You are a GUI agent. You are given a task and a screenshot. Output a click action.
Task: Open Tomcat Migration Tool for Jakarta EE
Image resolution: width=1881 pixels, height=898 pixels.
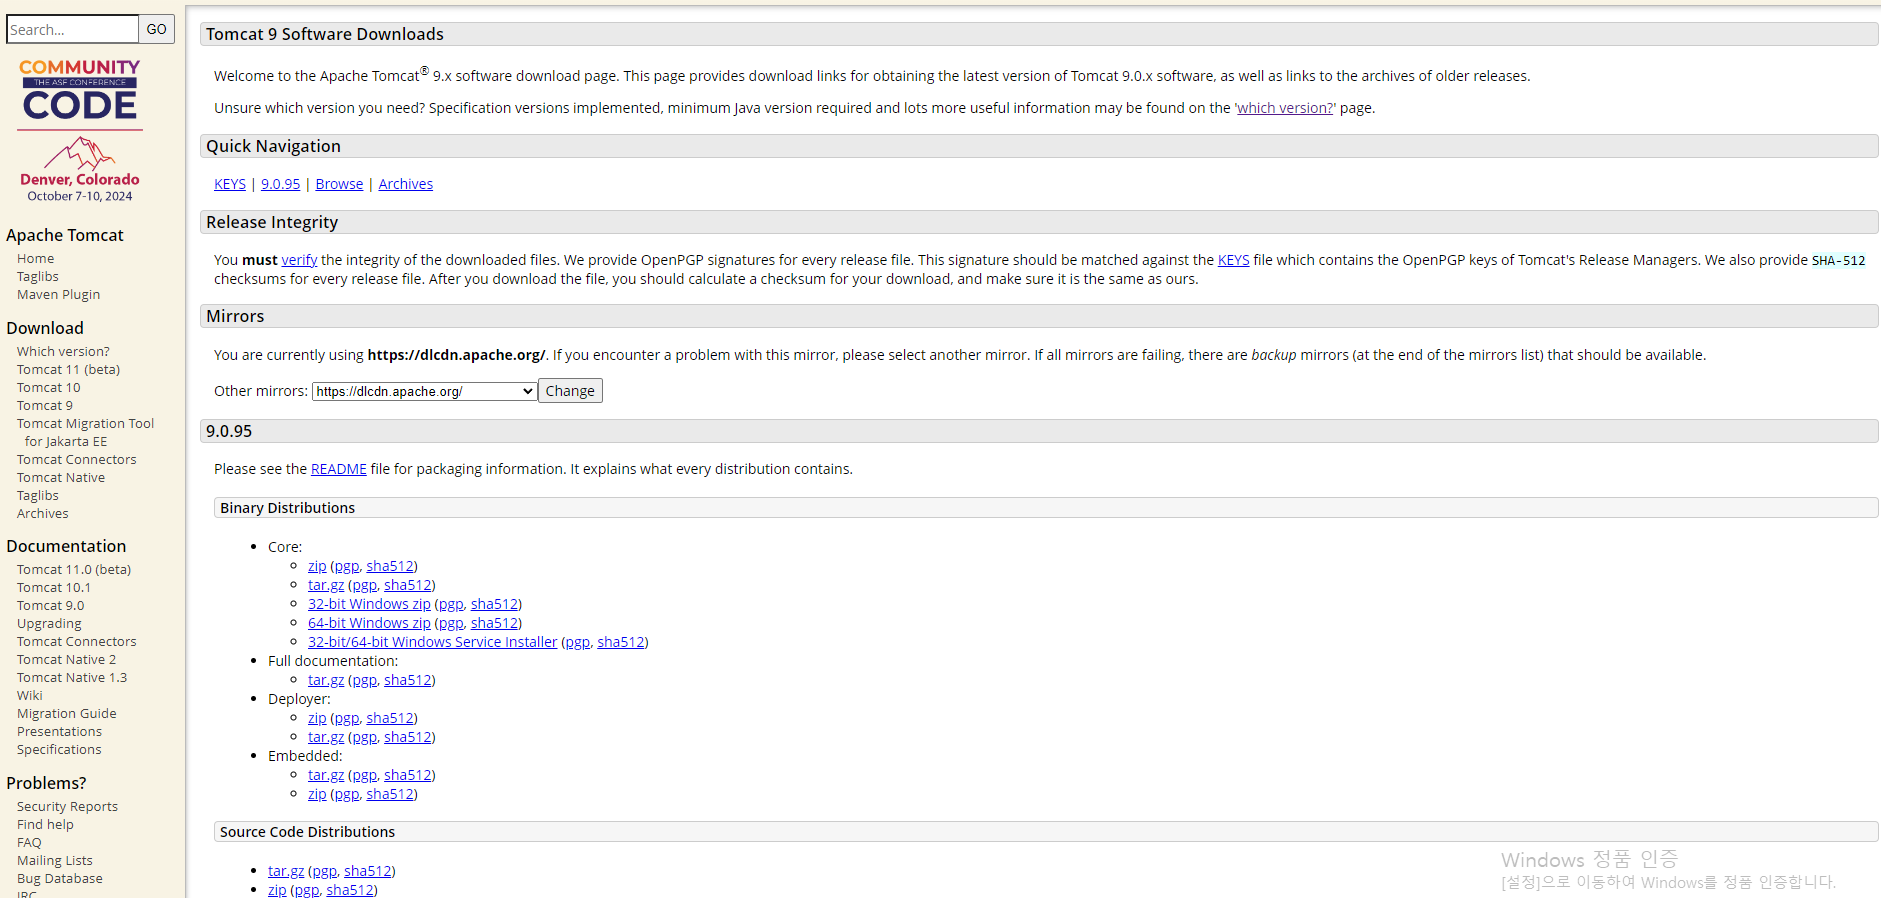86,432
